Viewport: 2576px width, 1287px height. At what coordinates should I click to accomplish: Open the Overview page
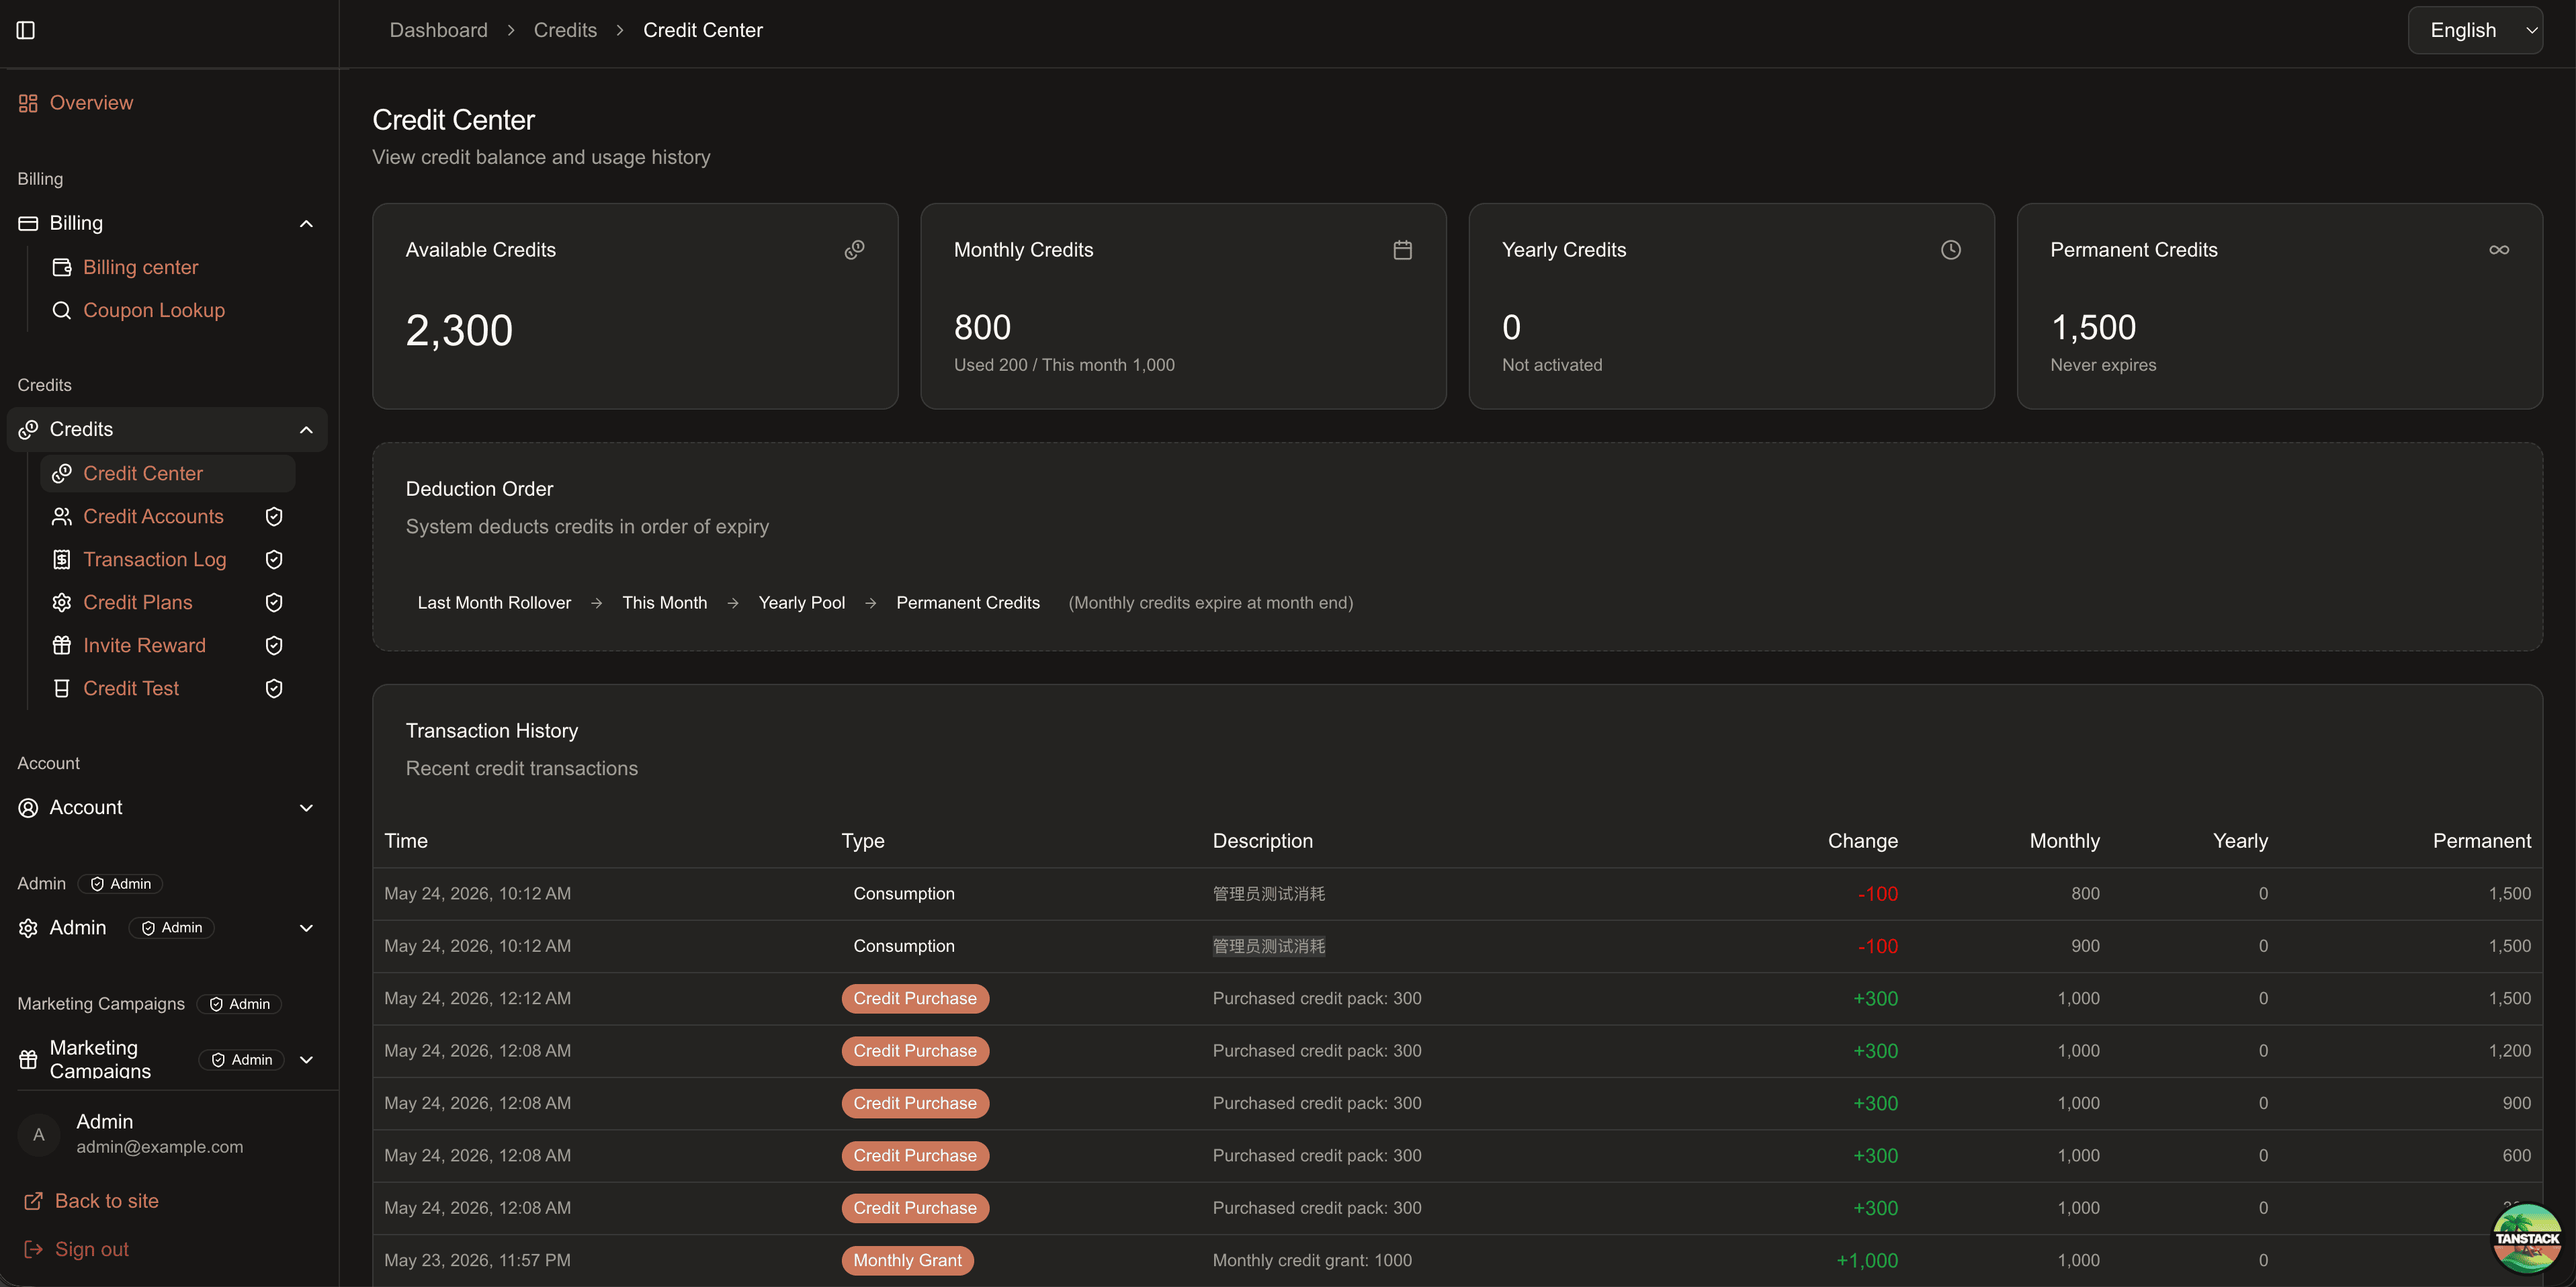point(91,103)
